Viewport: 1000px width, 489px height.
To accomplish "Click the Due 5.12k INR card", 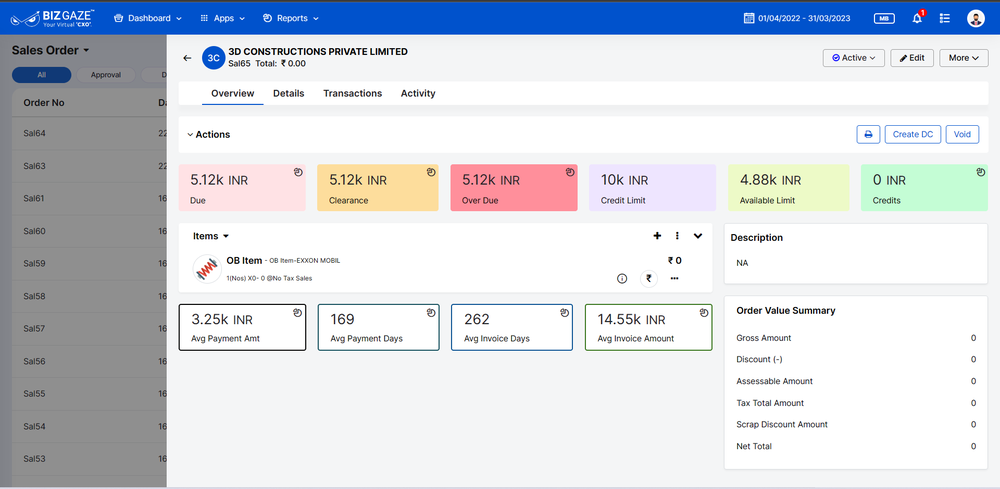I will [x=242, y=187].
